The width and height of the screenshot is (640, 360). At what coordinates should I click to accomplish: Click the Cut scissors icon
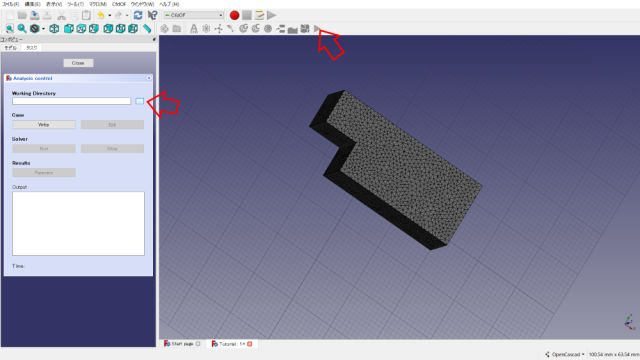(61, 16)
